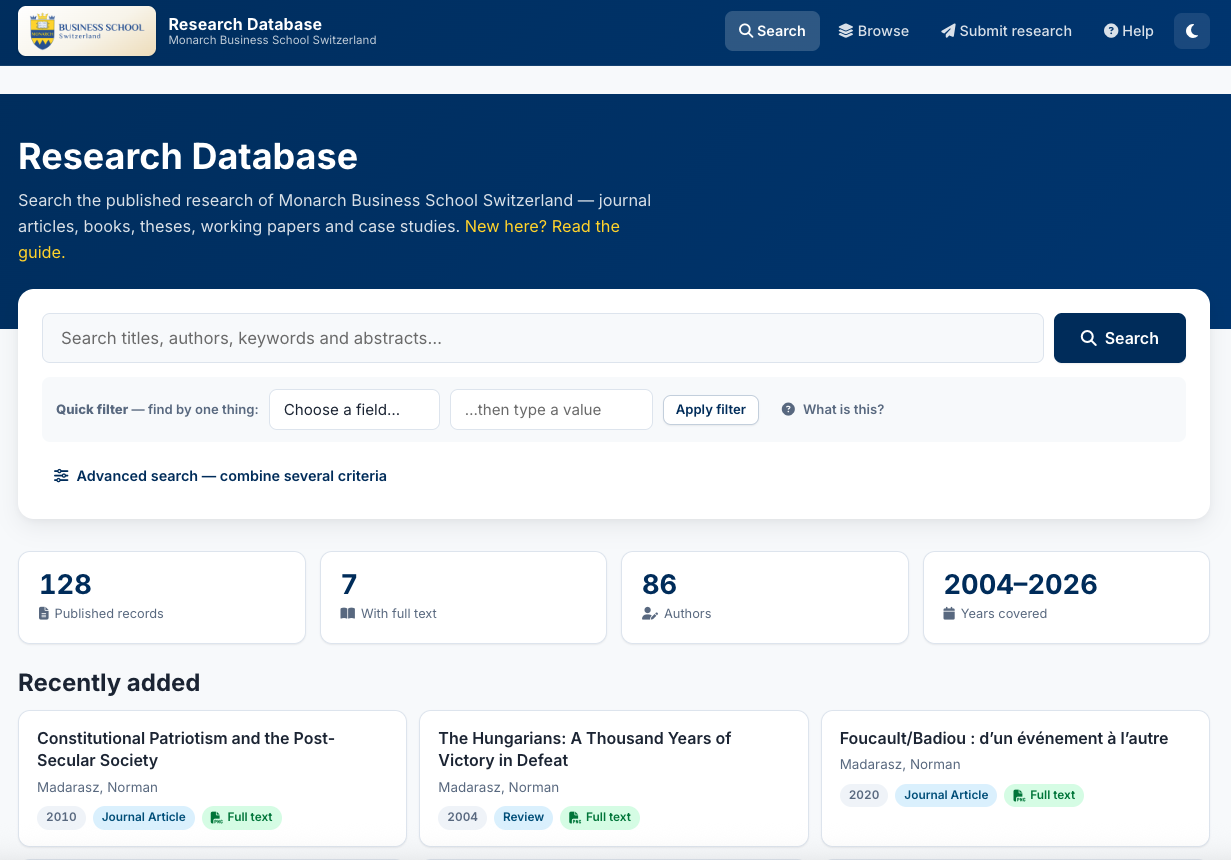This screenshot has width=1231, height=860.
Task: Click the 'Recently added' heading
Action: (x=109, y=682)
